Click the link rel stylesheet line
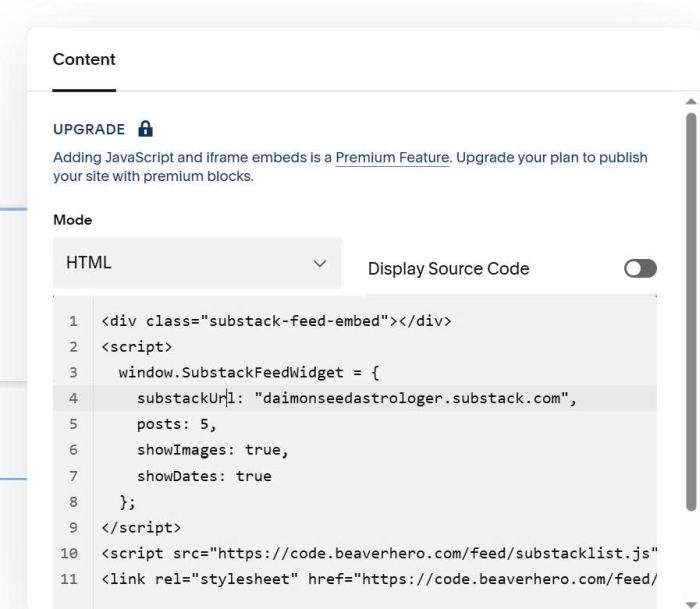Screen dimensions: 700x609 [379, 580]
